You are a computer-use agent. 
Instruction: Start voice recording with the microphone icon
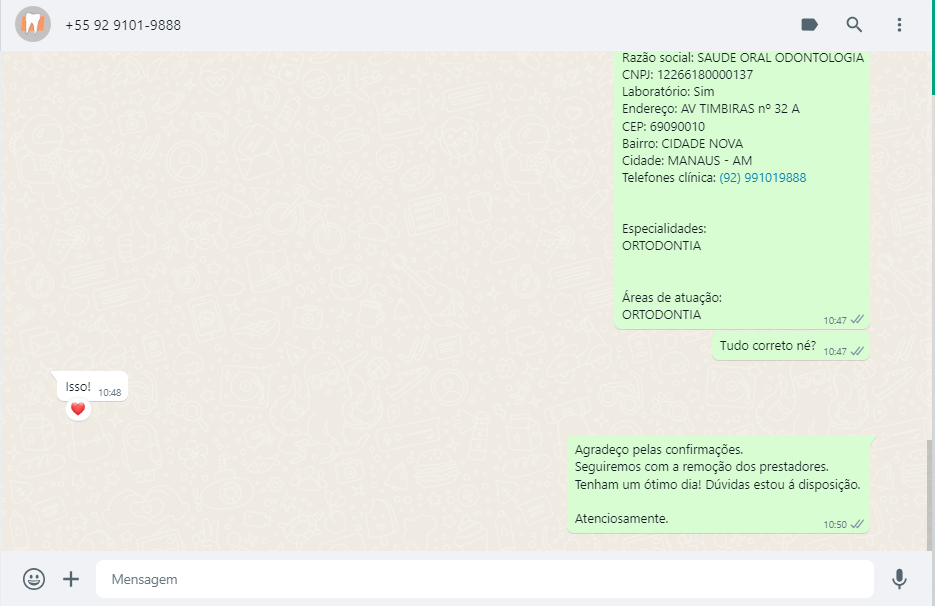[x=899, y=579]
